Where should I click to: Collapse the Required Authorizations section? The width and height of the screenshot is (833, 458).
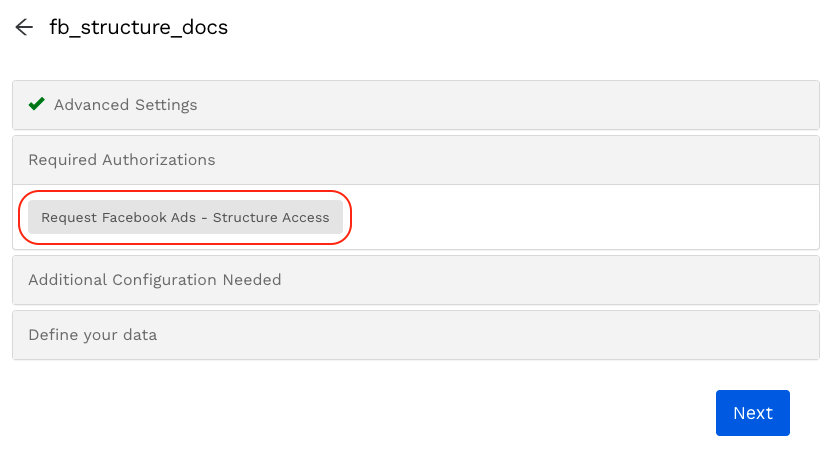point(415,160)
